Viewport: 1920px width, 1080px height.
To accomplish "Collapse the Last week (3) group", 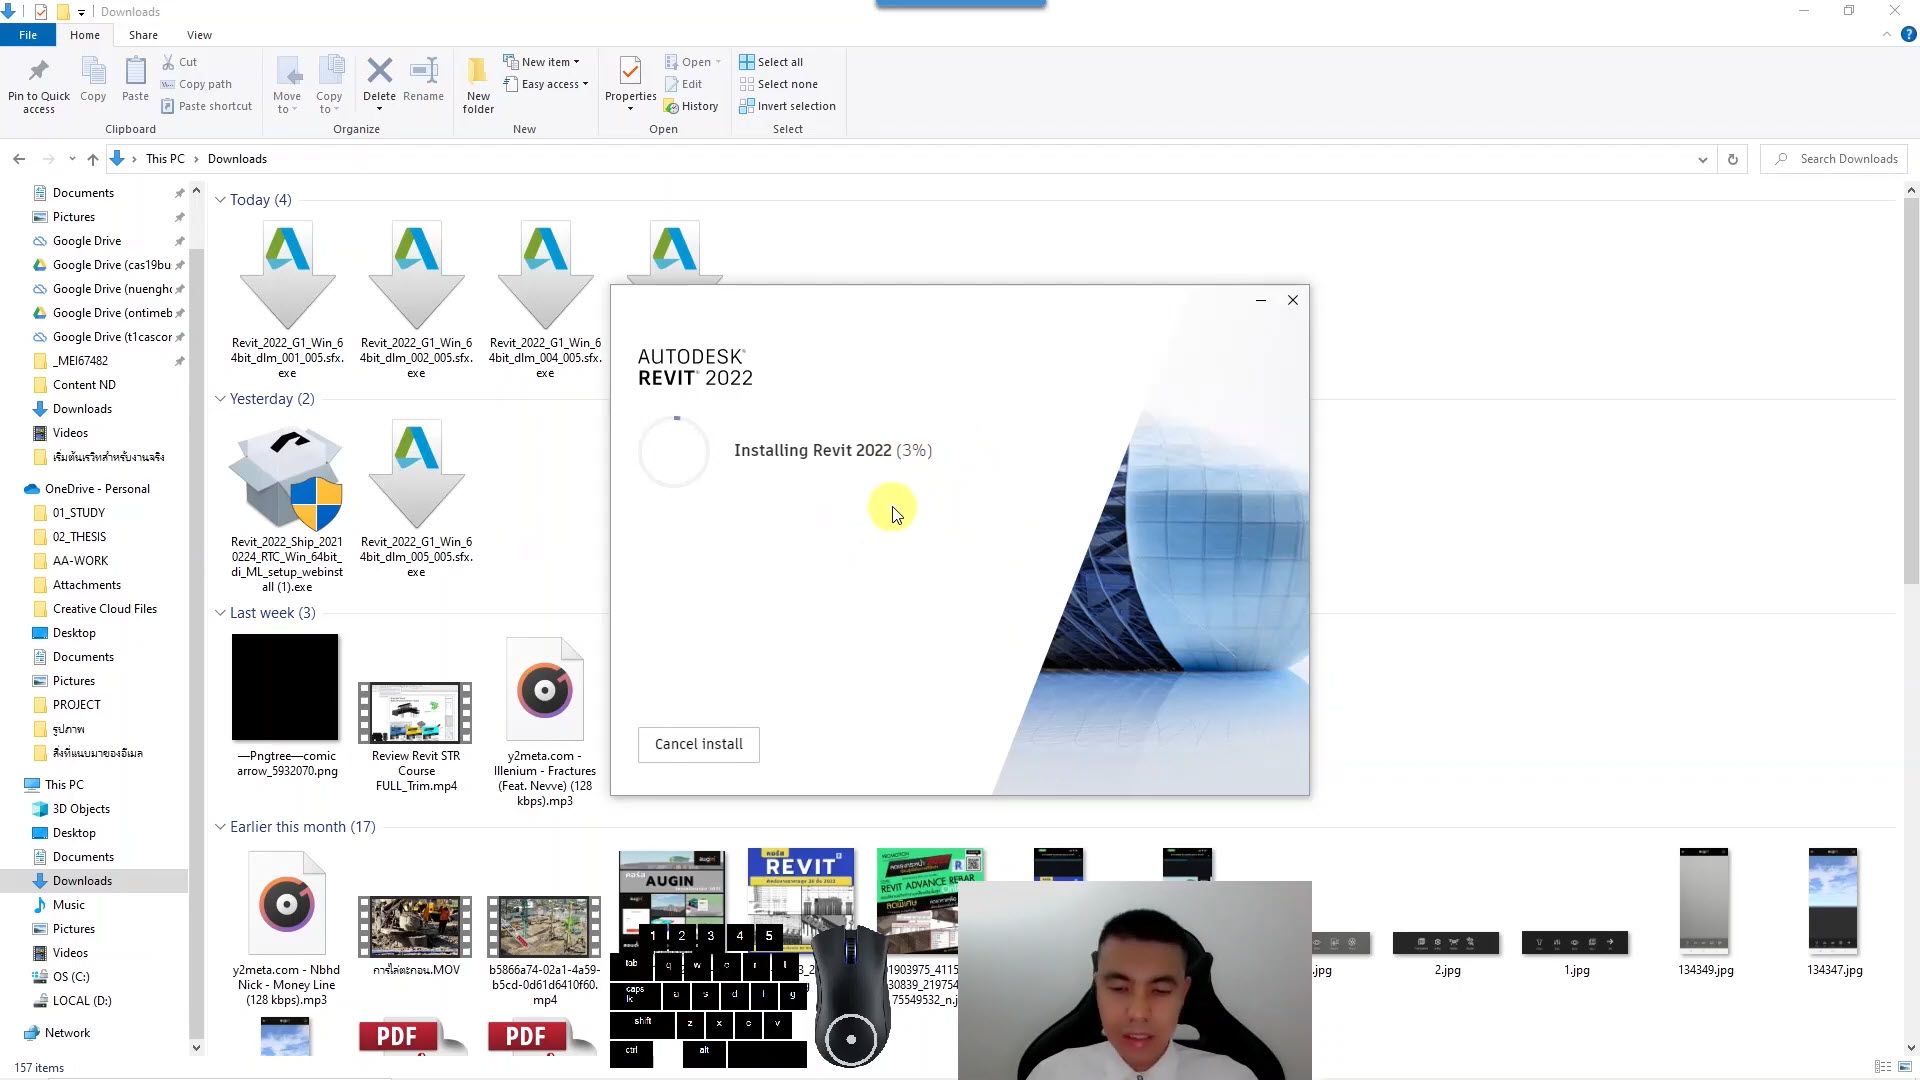I will click(x=220, y=613).
